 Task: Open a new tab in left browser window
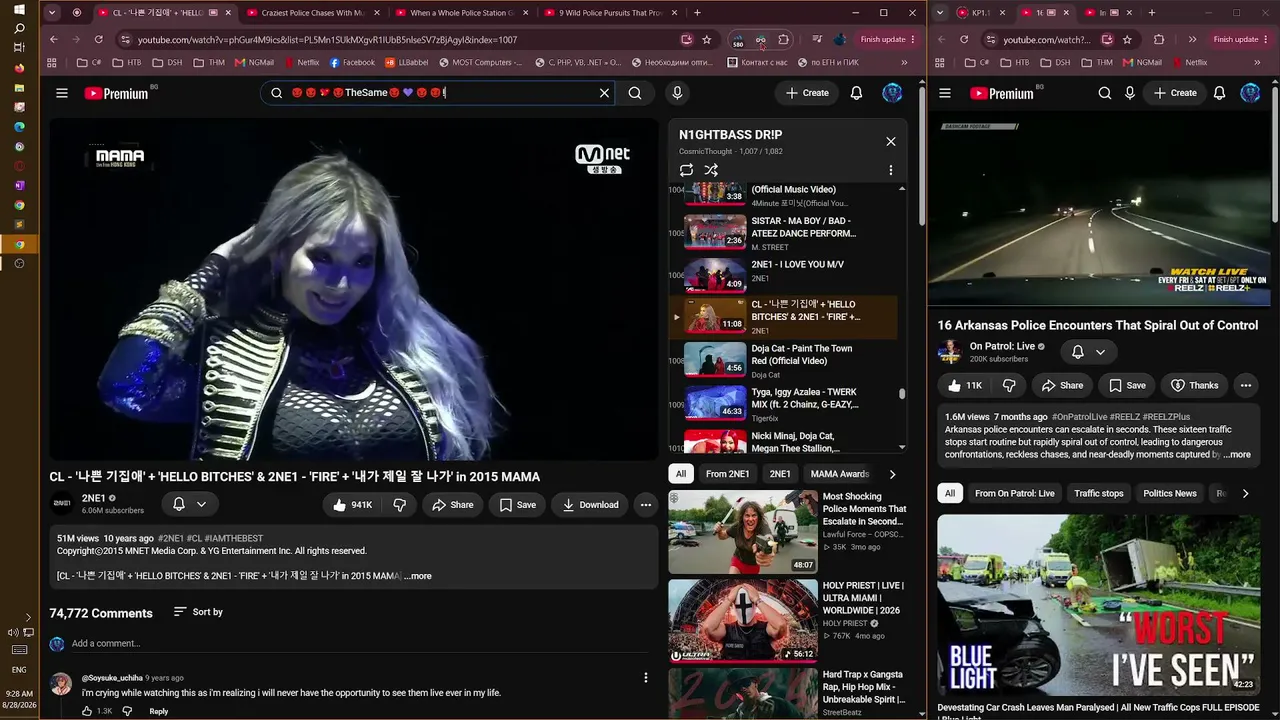697,13
